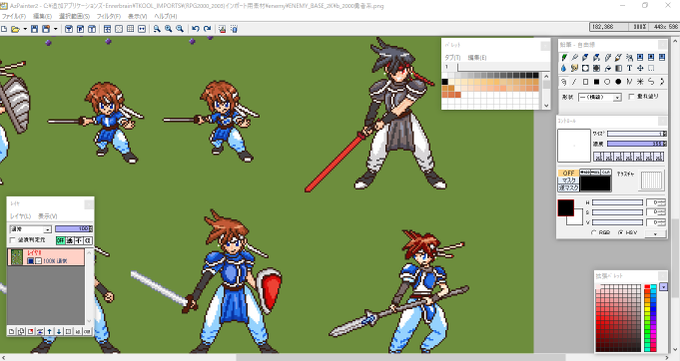
Task: Click the open folder icon in toolbar
Action: (15, 29)
